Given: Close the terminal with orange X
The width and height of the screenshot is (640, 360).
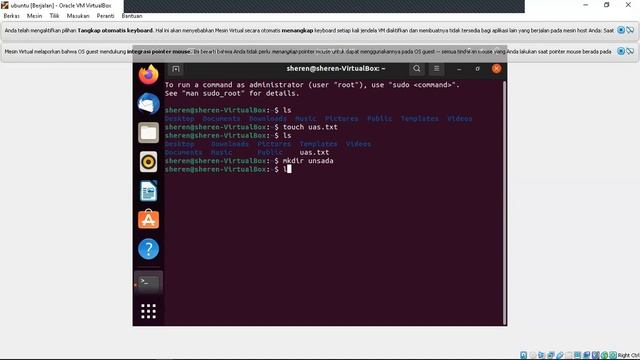Looking at the screenshot, I should 496,69.
